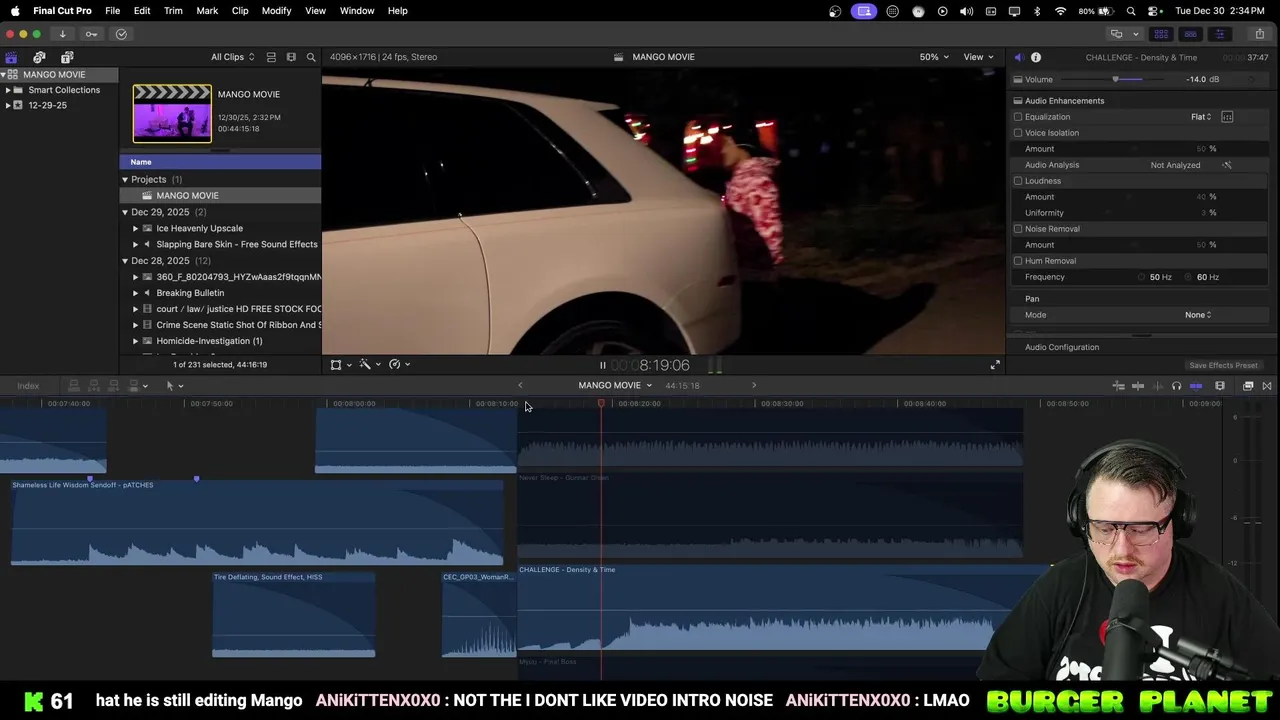Open the MANGO MOVIE timeline title dropdown

[615, 386]
